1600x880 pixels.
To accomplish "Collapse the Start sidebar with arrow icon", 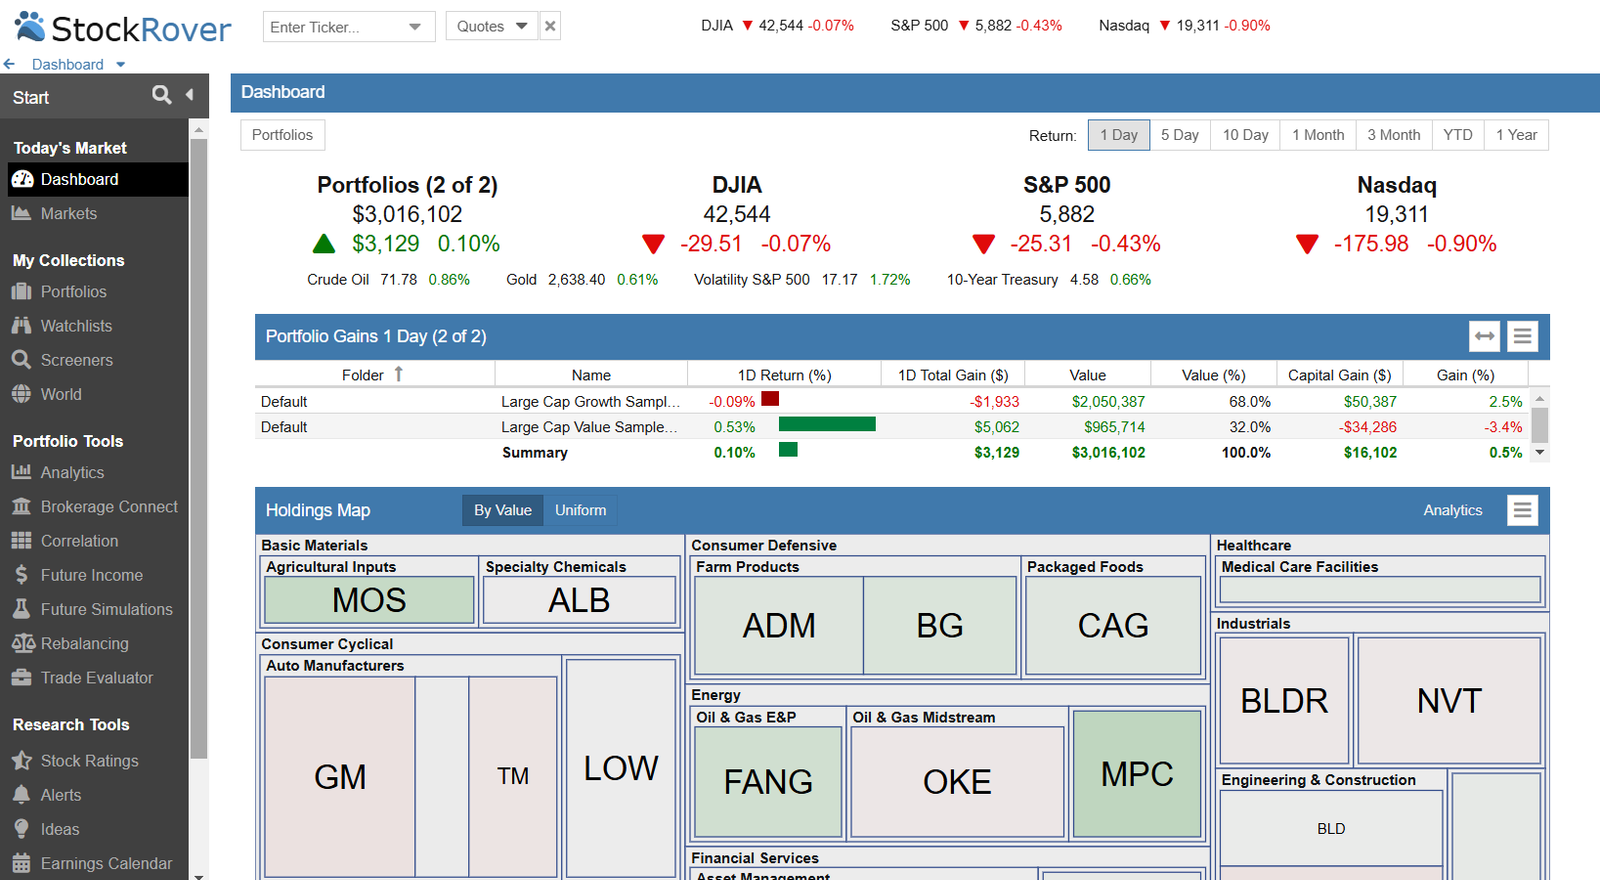I will (x=189, y=95).
